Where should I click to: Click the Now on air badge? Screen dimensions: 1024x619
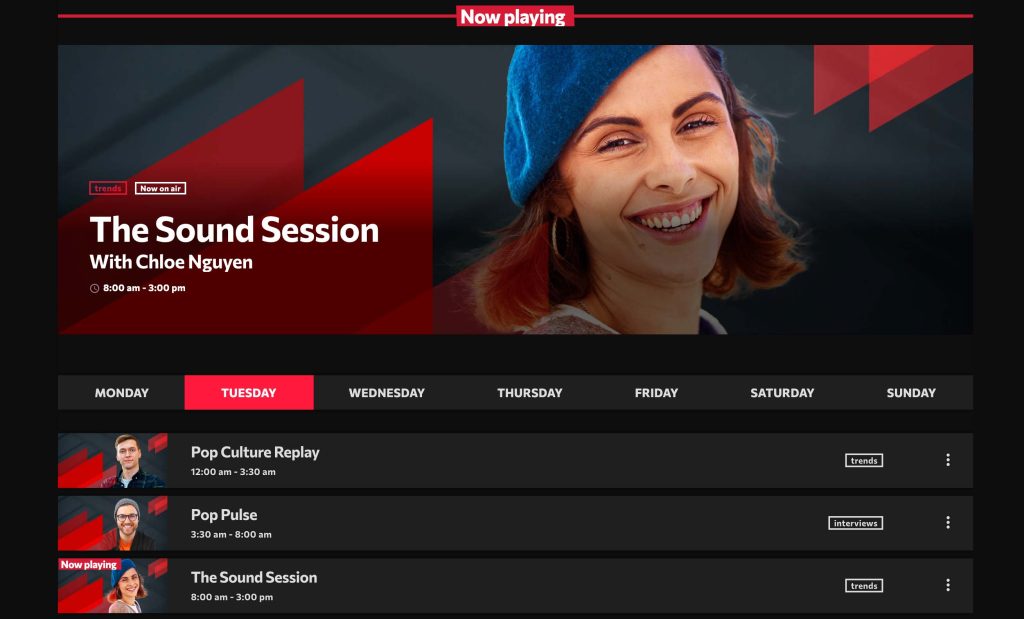(x=161, y=189)
